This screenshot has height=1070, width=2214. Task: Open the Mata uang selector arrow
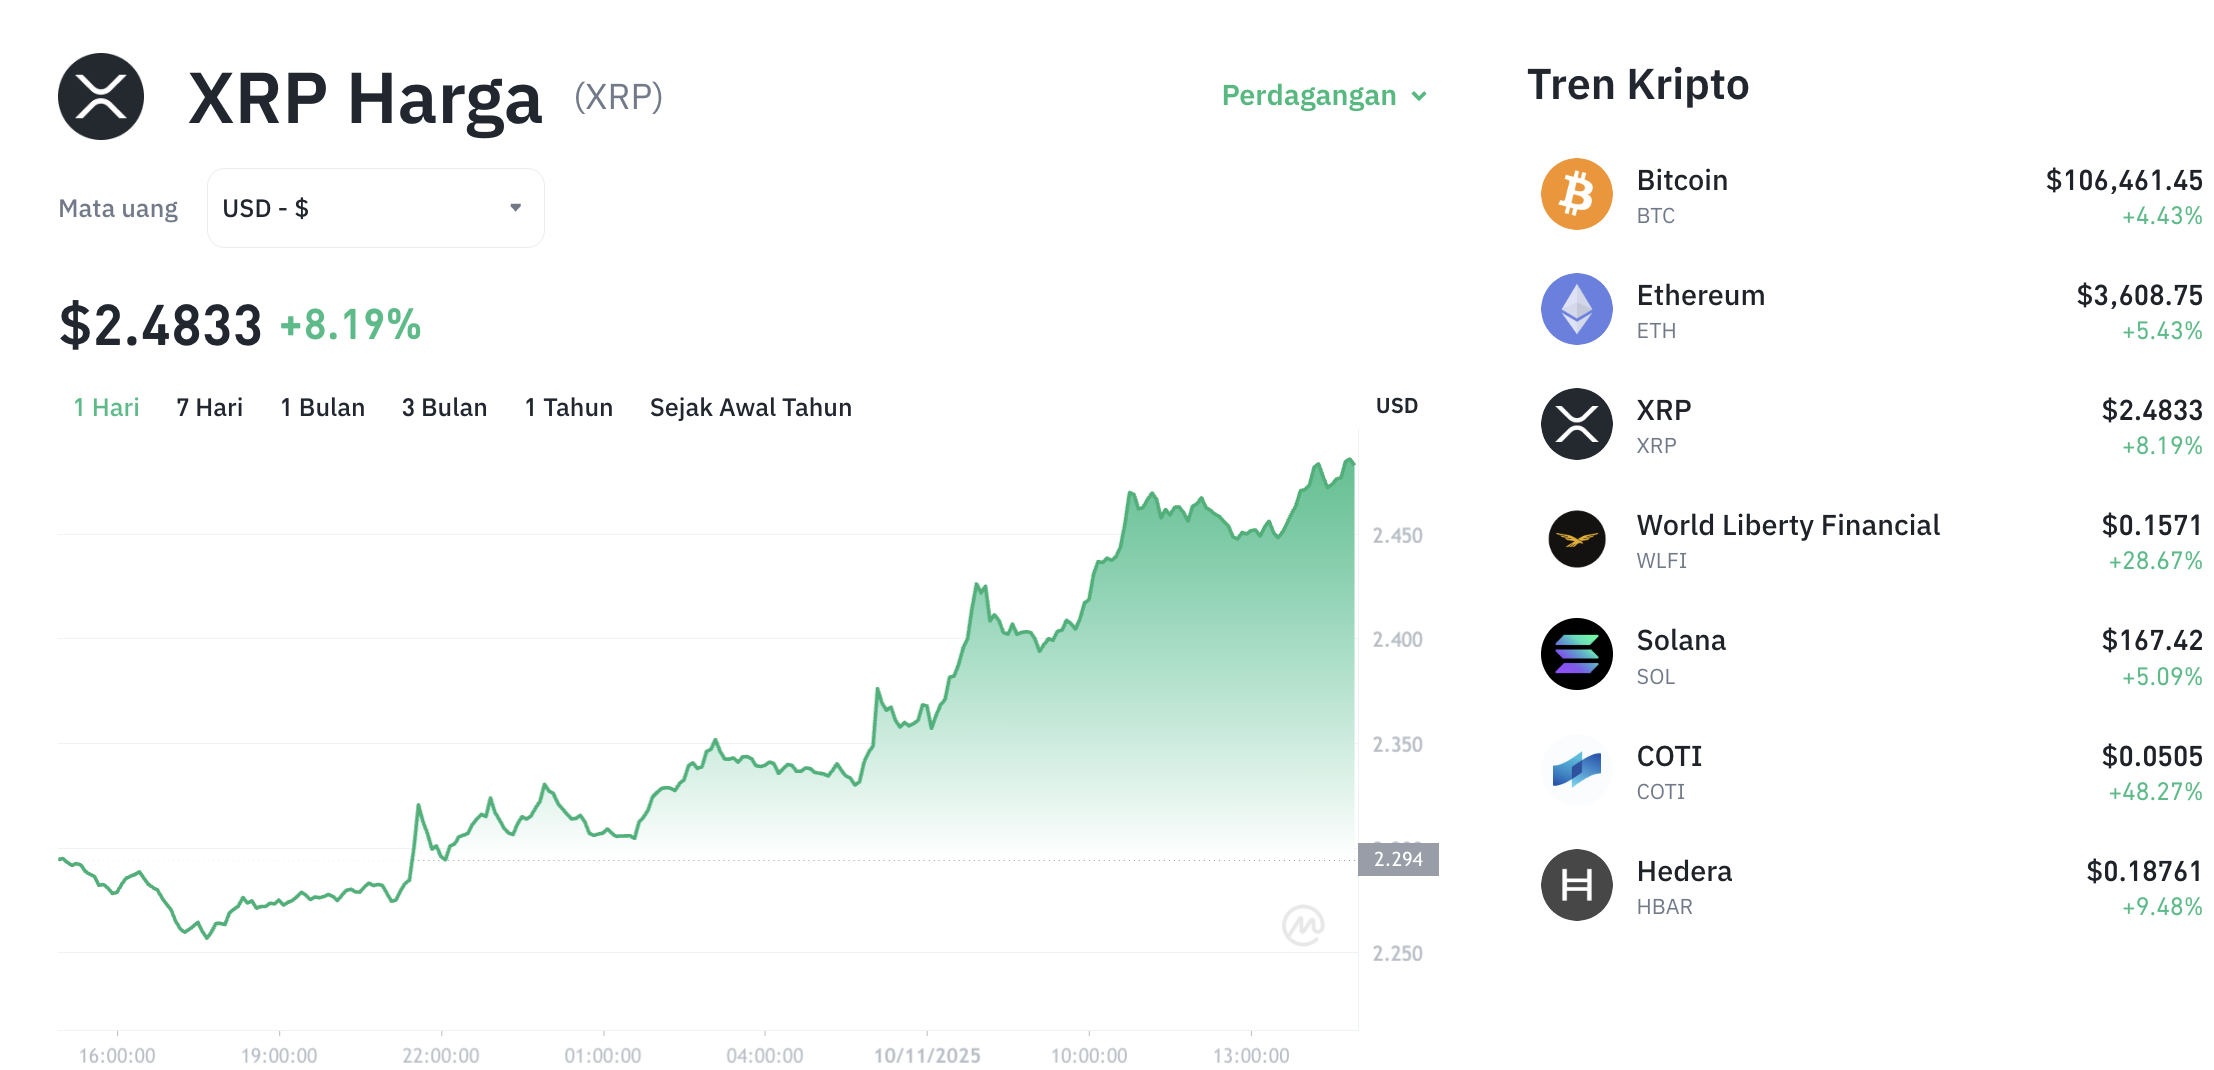(515, 207)
